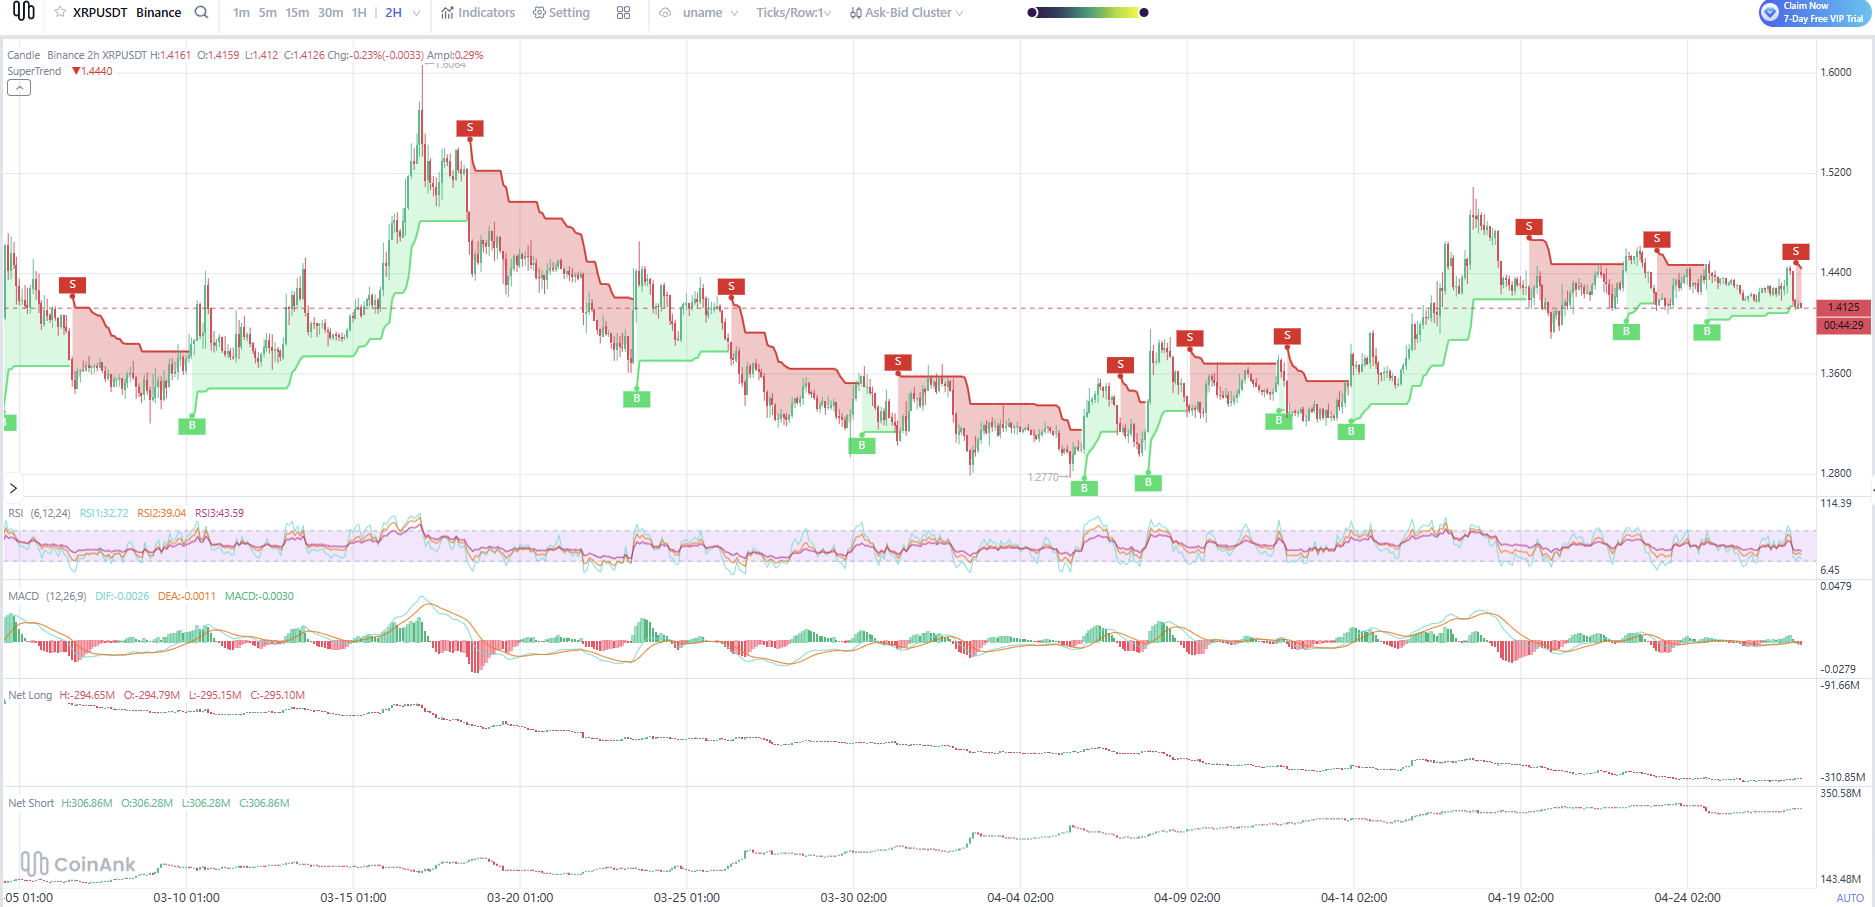Open chart Setting gear
Image resolution: width=1875 pixels, height=907 pixels.
(561, 13)
